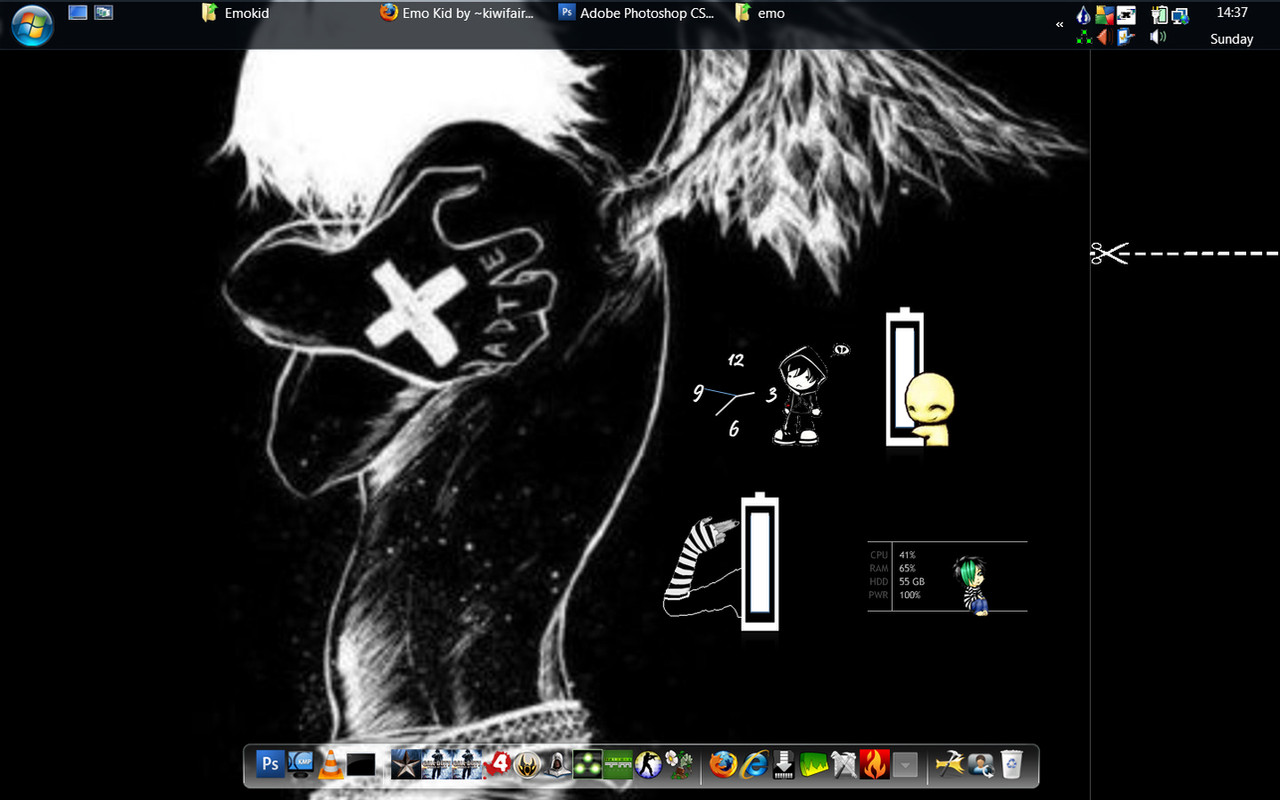Open AVG antivirus tray icon
The width and height of the screenshot is (1280, 800).
(1105, 15)
